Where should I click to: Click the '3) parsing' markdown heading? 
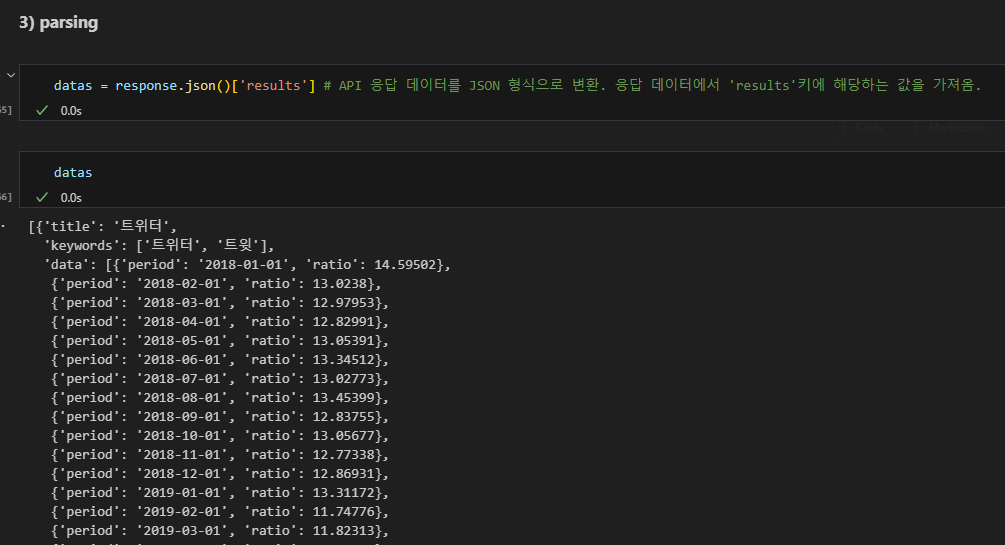[x=58, y=22]
